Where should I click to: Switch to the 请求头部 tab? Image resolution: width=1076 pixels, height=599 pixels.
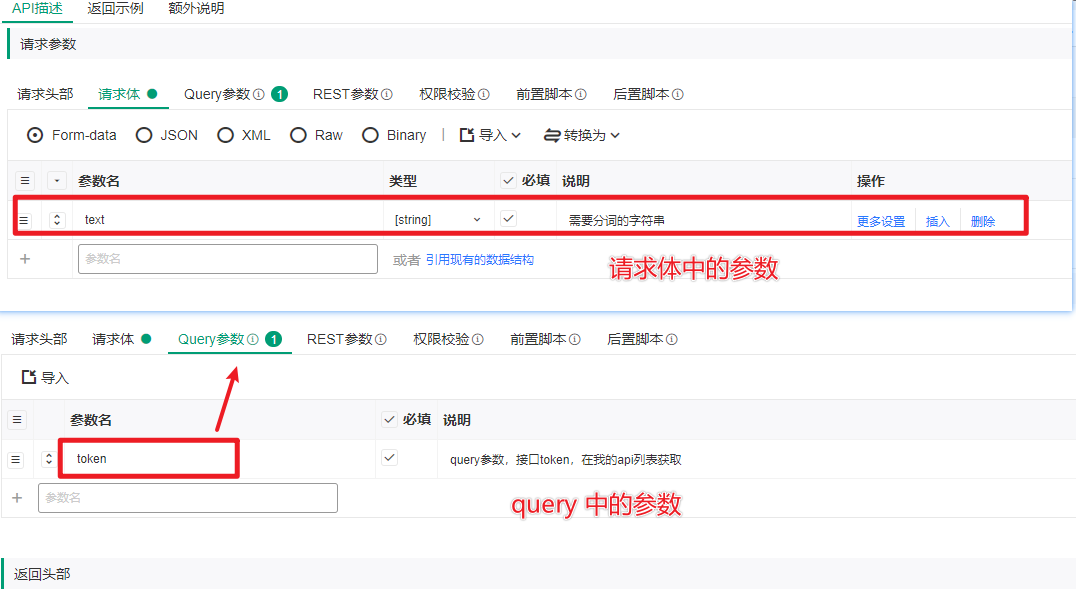pos(44,93)
